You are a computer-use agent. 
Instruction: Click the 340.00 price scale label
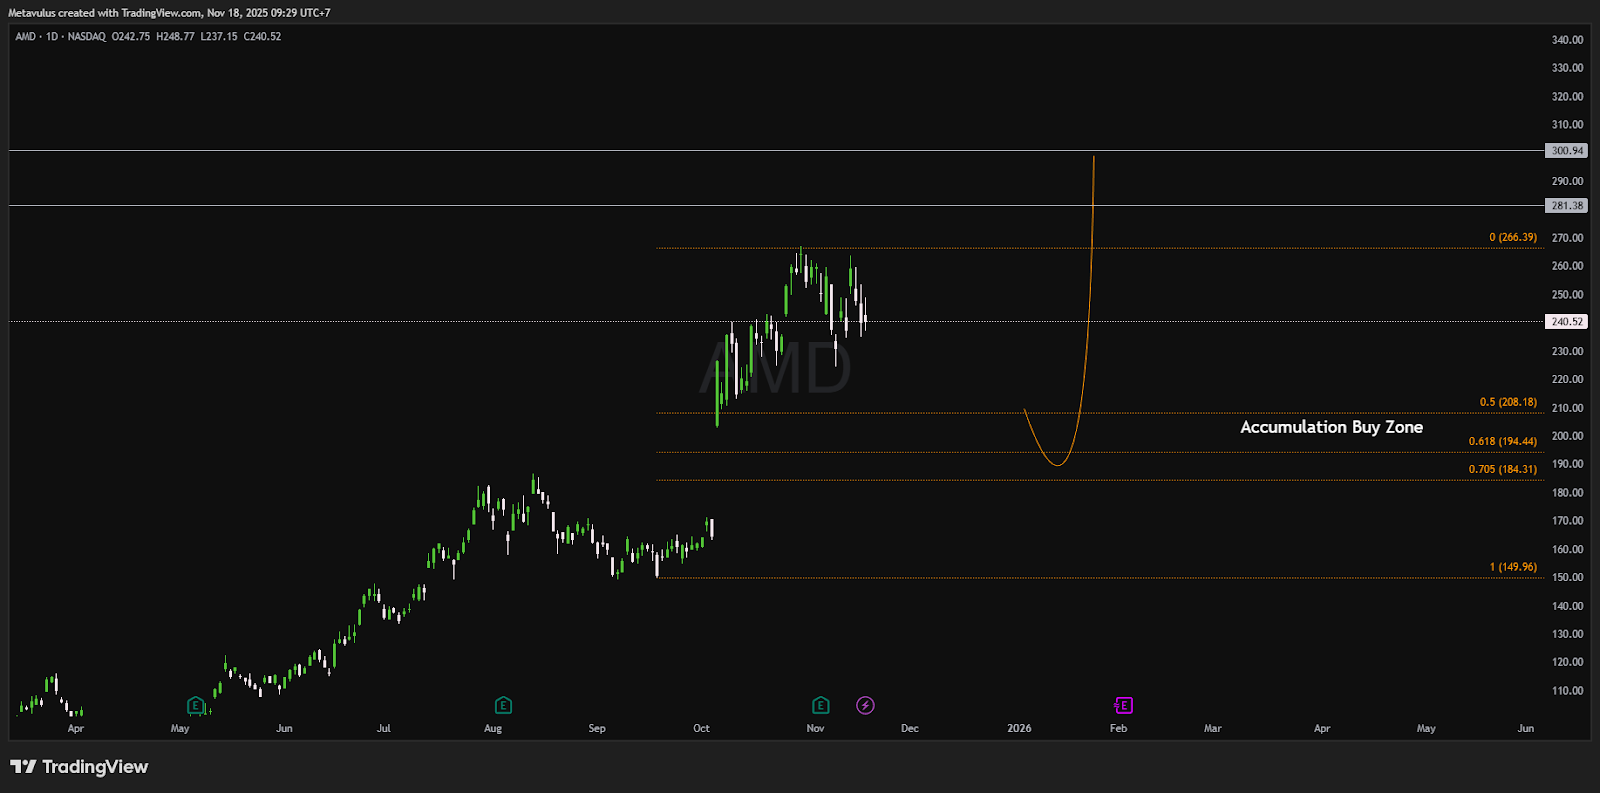click(x=1567, y=41)
